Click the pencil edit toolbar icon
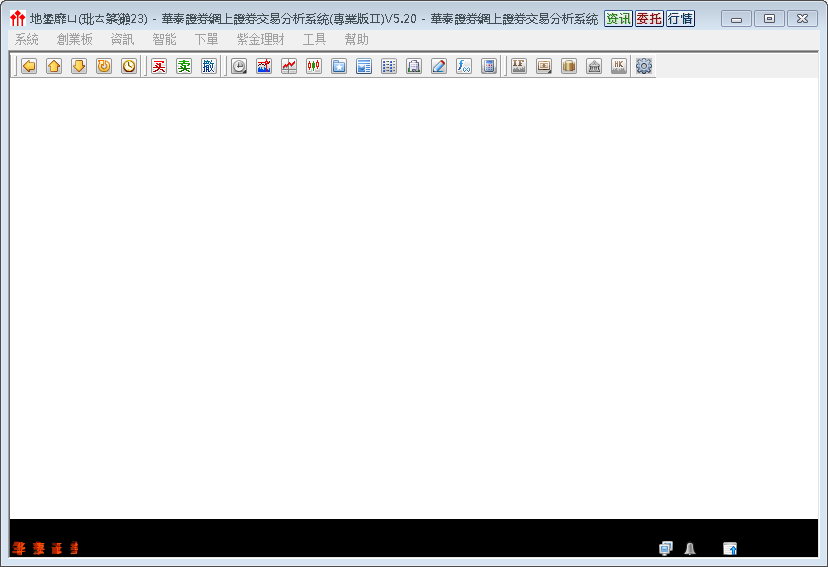The width and height of the screenshot is (828, 567). pyautogui.click(x=439, y=66)
